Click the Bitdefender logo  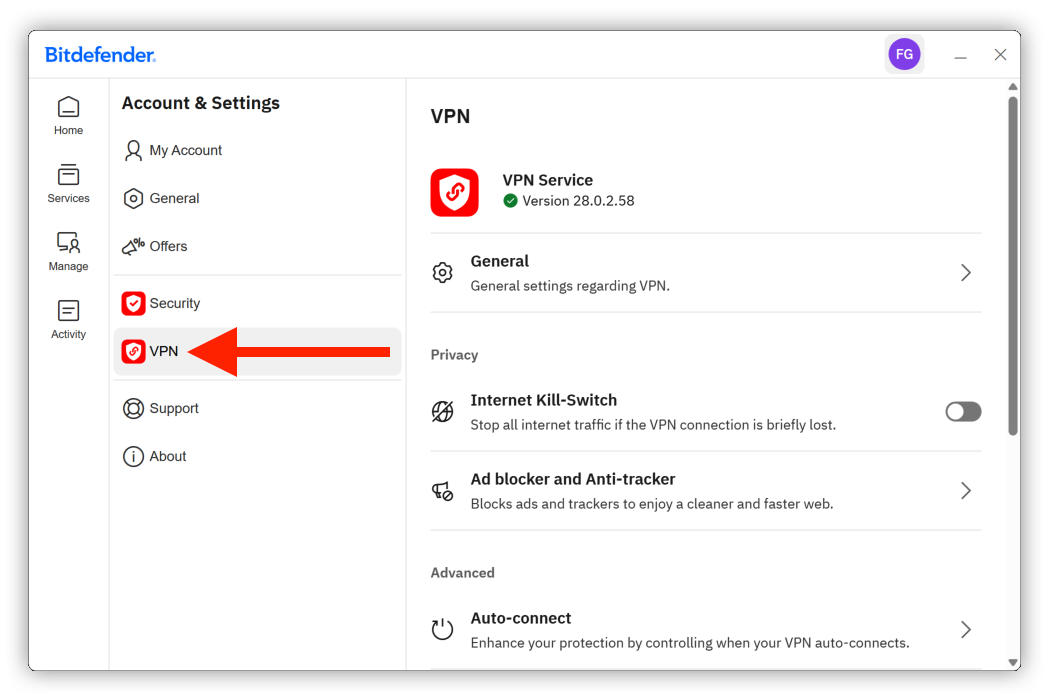(x=100, y=55)
